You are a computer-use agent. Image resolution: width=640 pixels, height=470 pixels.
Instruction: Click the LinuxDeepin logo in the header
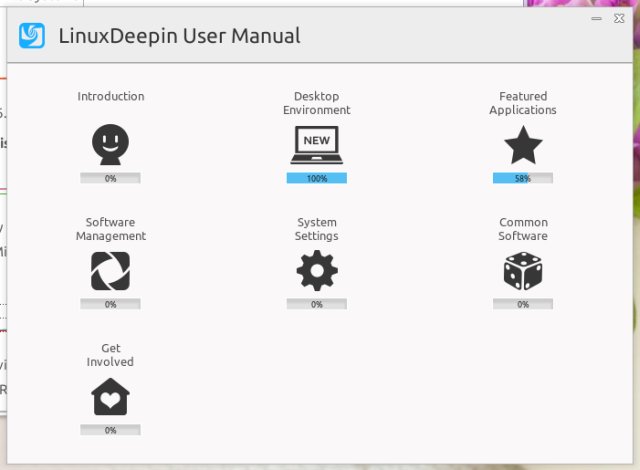point(32,36)
